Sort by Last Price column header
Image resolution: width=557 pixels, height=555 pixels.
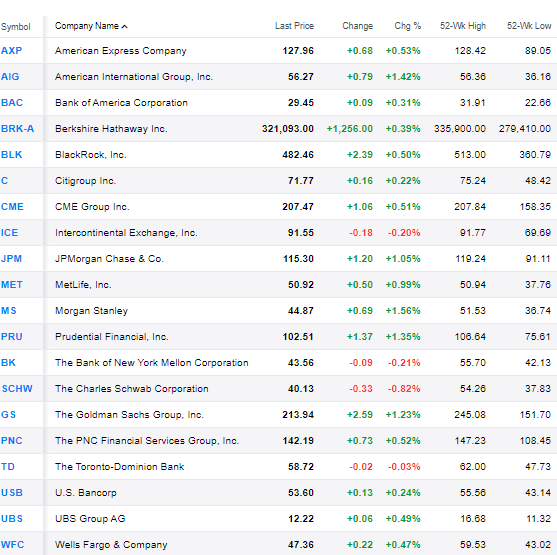294,26
